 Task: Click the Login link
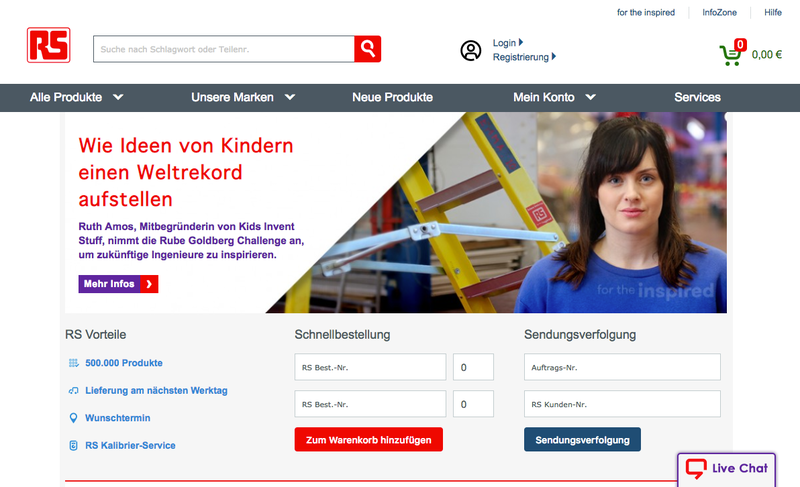[504, 43]
